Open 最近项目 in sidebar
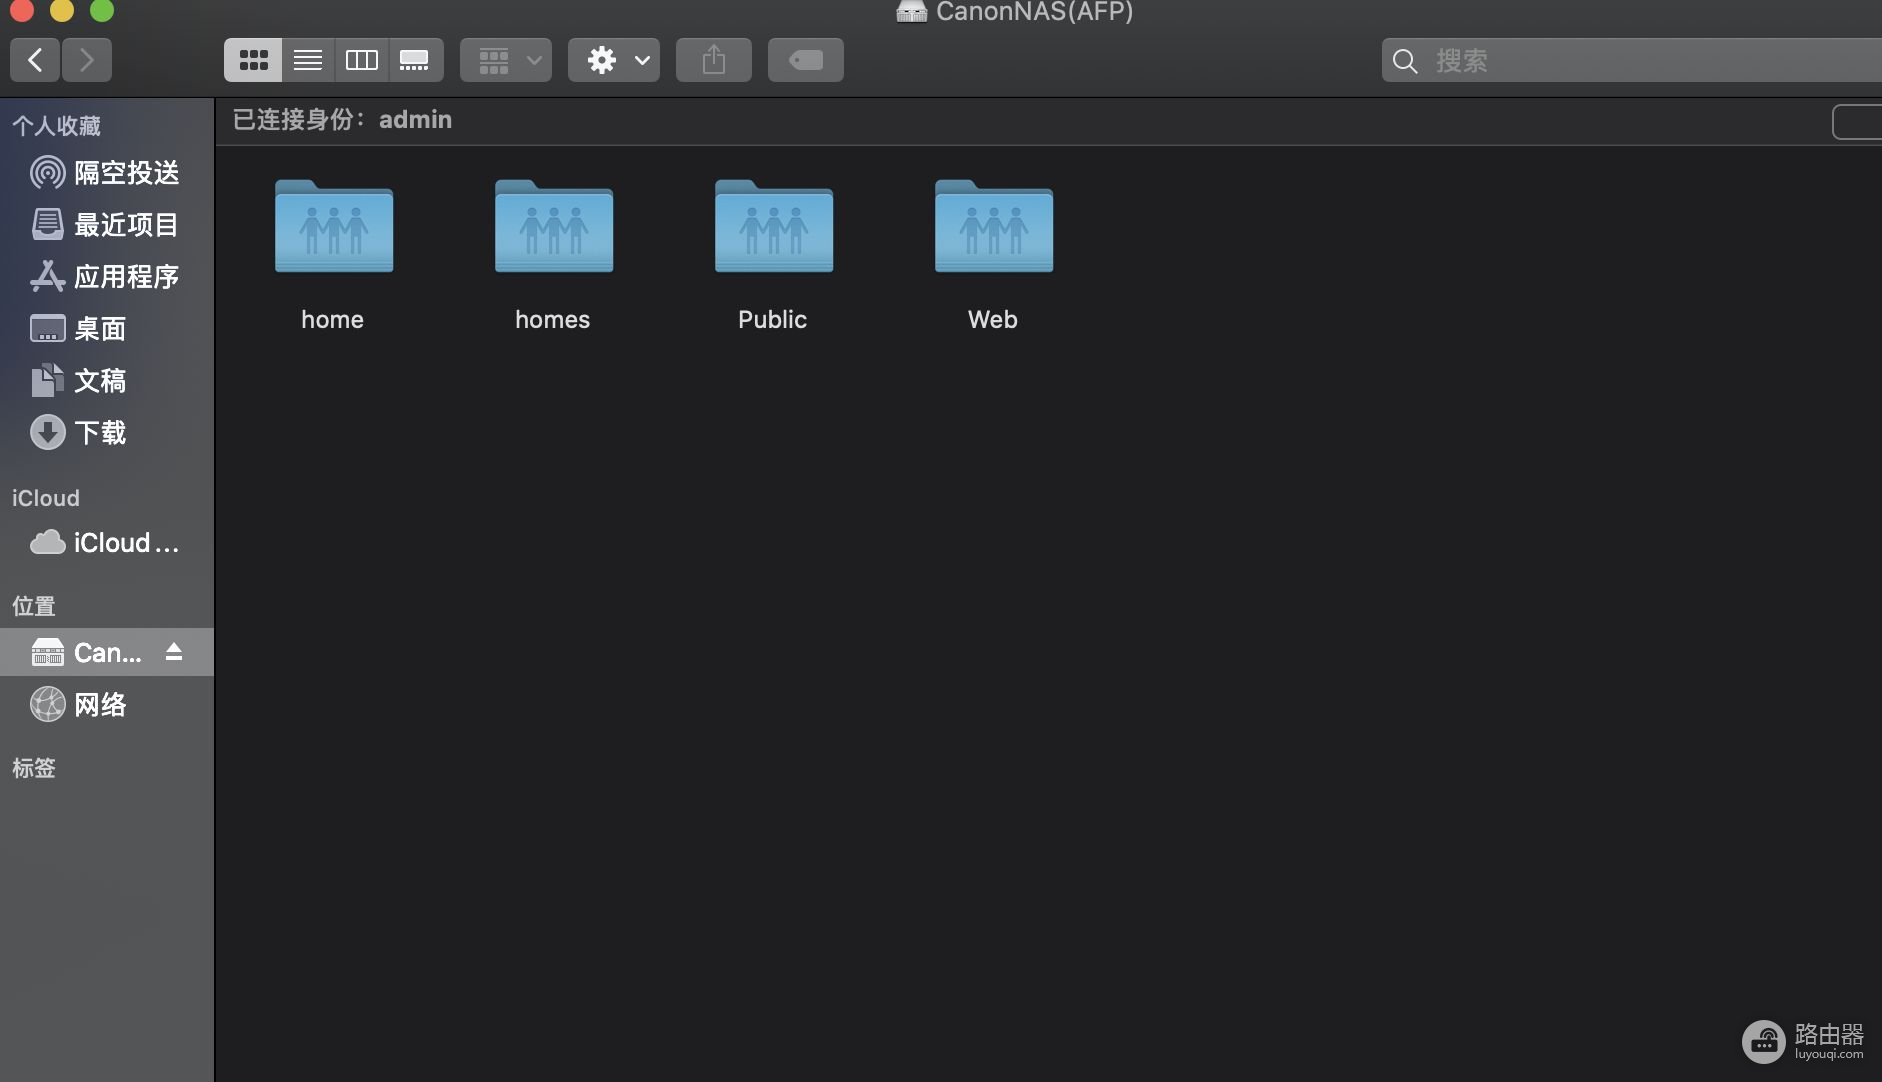This screenshot has width=1882, height=1082. (x=107, y=225)
